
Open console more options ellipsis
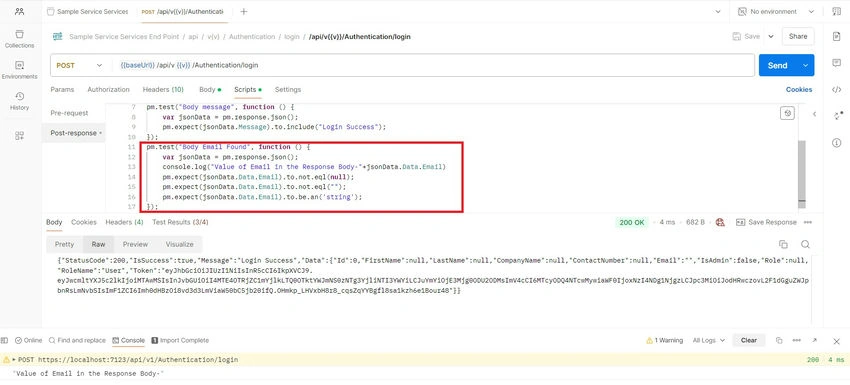coord(796,341)
